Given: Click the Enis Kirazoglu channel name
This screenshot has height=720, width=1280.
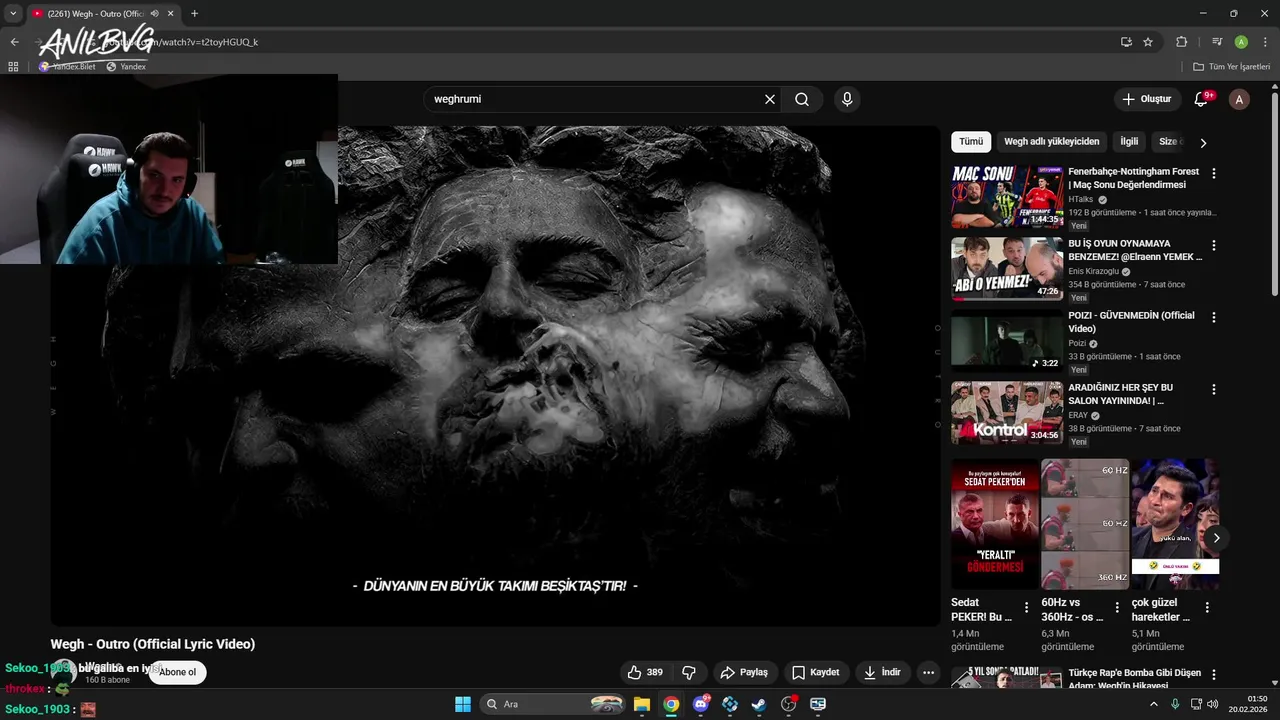Looking at the screenshot, I should (x=1093, y=272).
